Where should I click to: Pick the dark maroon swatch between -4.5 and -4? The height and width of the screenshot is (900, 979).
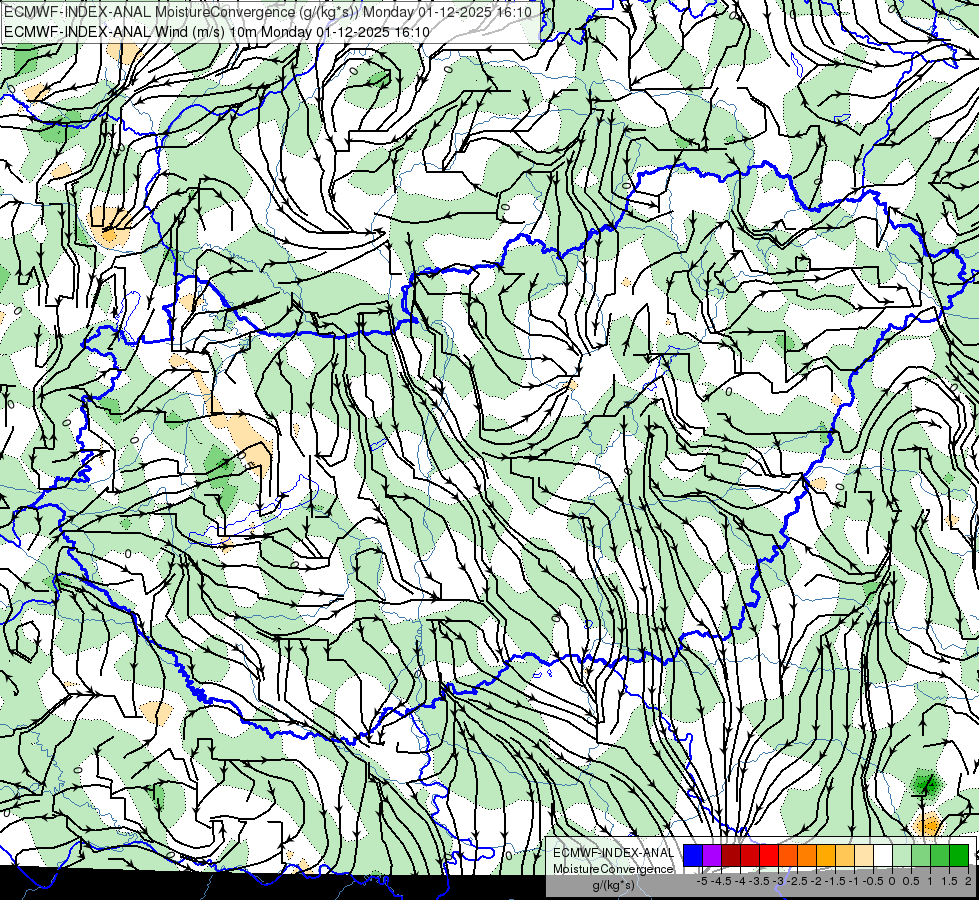tap(731, 855)
